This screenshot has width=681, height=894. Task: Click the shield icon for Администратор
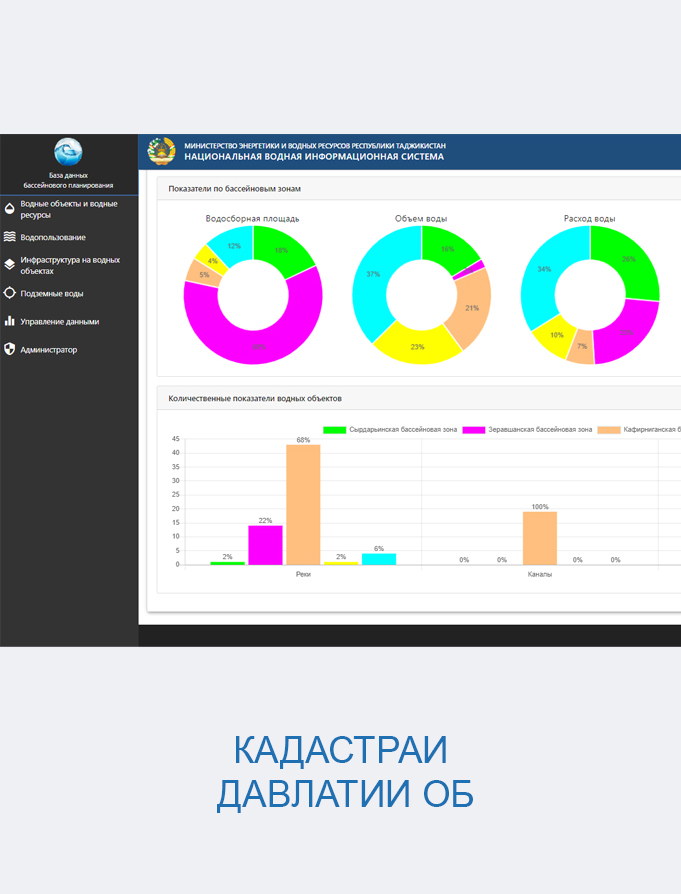10,349
